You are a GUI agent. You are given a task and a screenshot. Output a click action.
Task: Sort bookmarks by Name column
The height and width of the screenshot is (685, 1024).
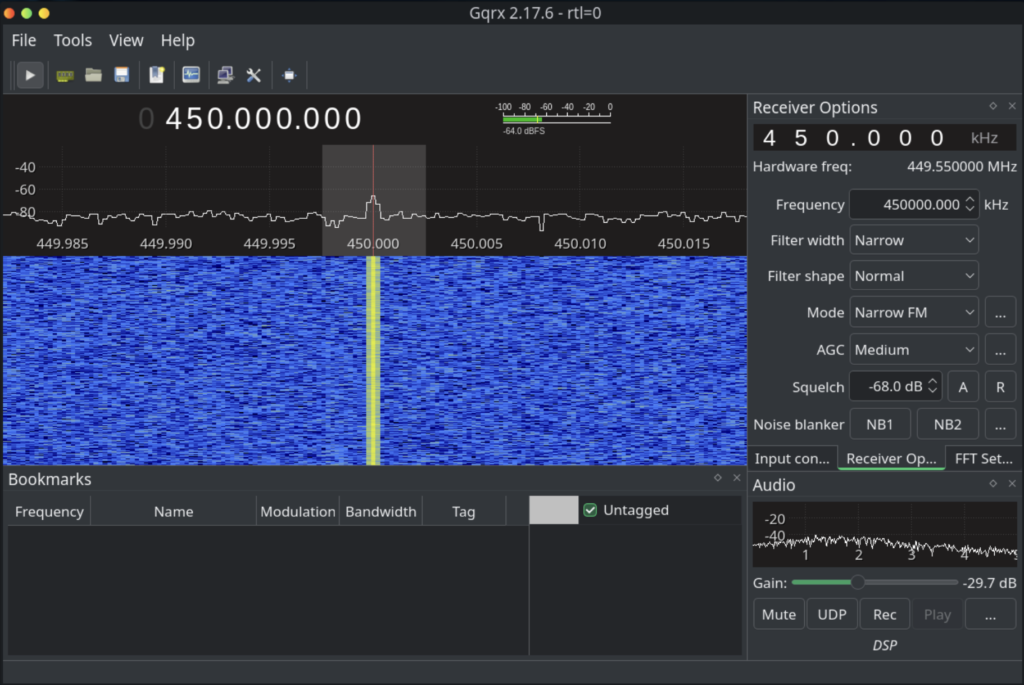click(173, 511)
